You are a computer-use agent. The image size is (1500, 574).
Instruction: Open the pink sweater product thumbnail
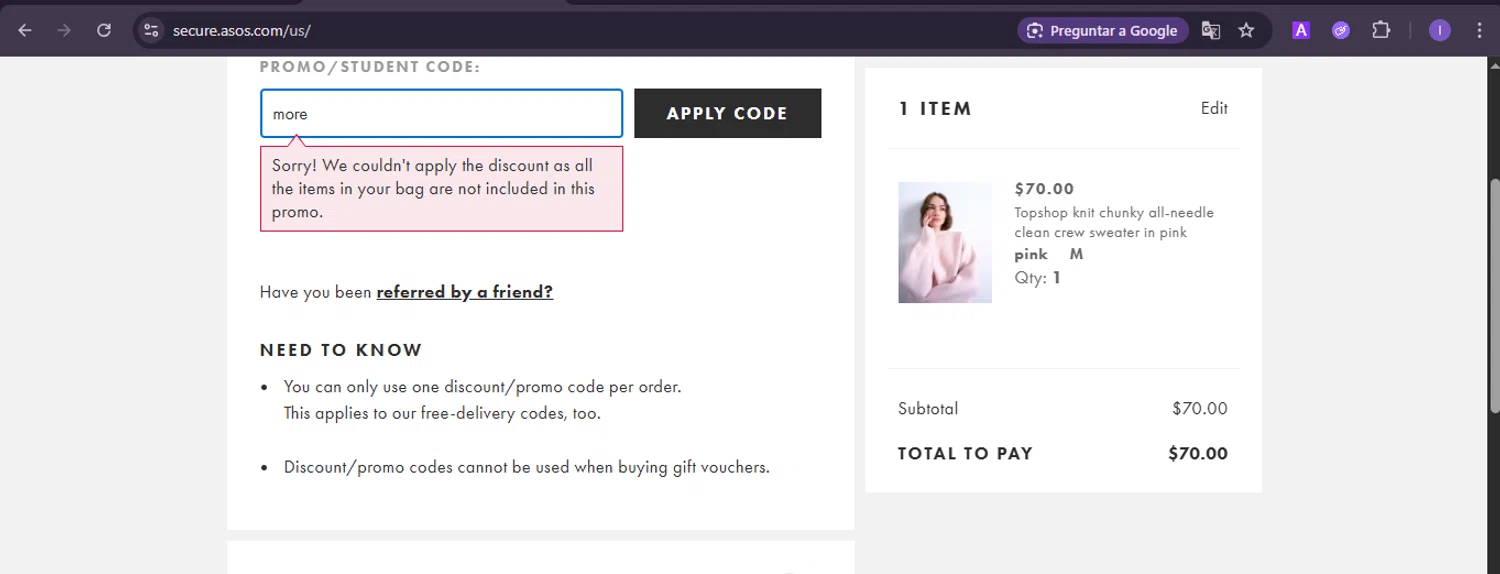point(944,242)
